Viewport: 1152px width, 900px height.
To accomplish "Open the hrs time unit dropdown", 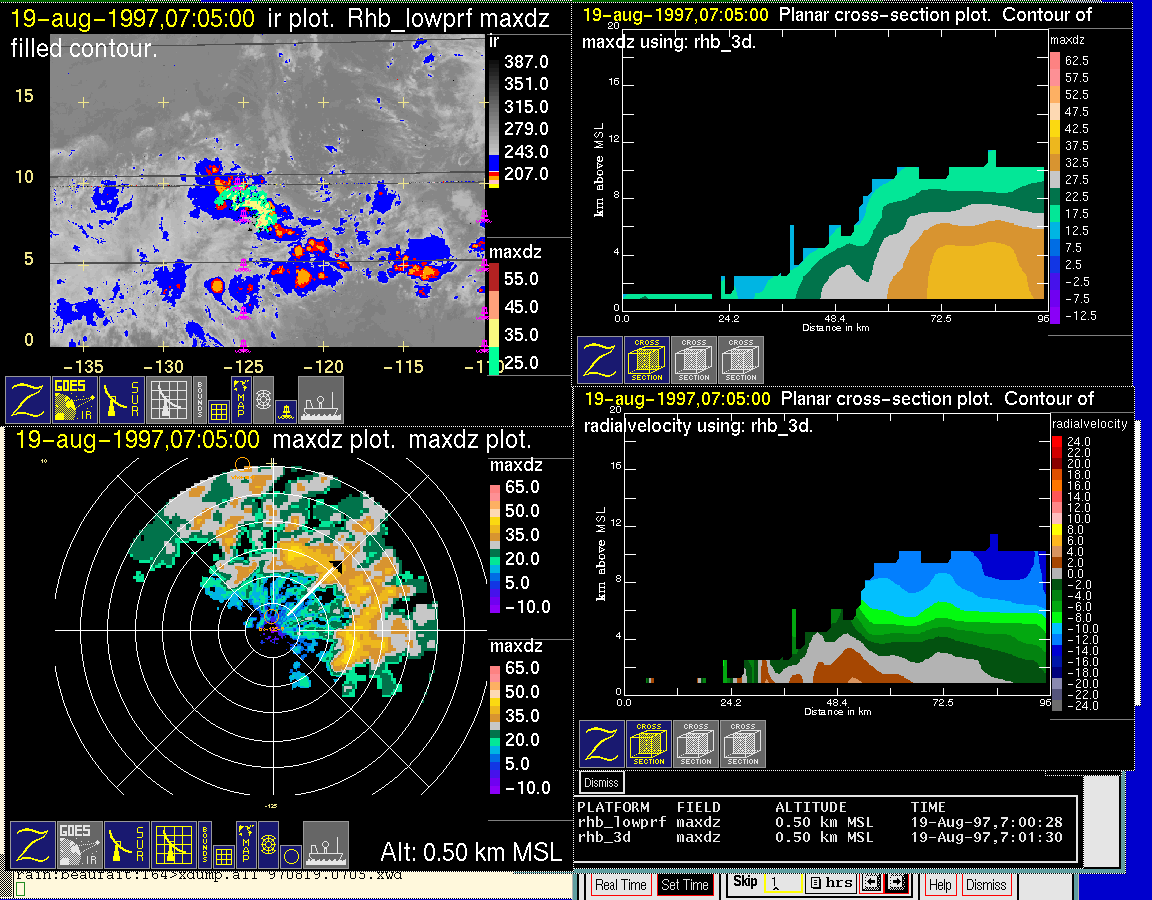I will tap(829, 883).
